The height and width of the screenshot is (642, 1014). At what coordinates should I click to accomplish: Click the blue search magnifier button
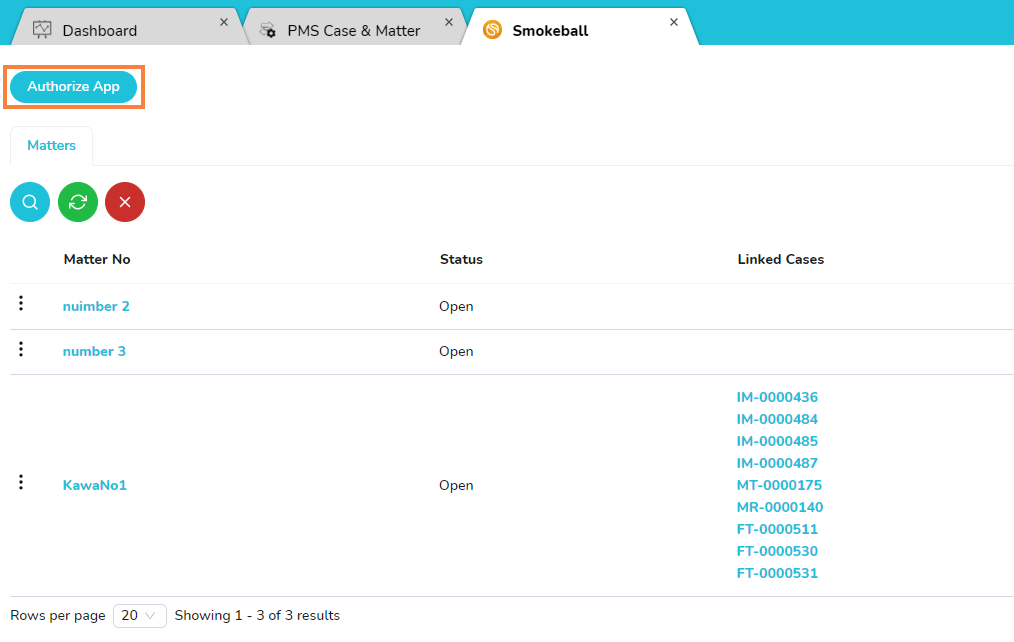click(30, 202)
